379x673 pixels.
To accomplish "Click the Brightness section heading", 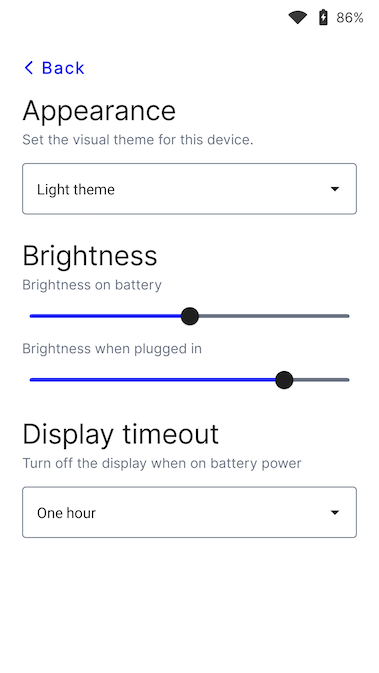I will (90, 256).
